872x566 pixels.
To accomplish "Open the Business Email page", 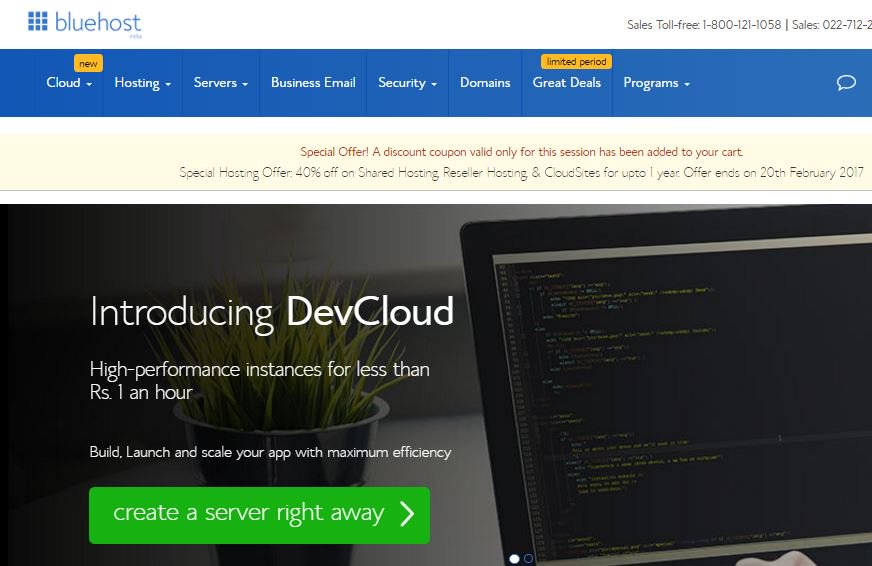I will 313,83.
